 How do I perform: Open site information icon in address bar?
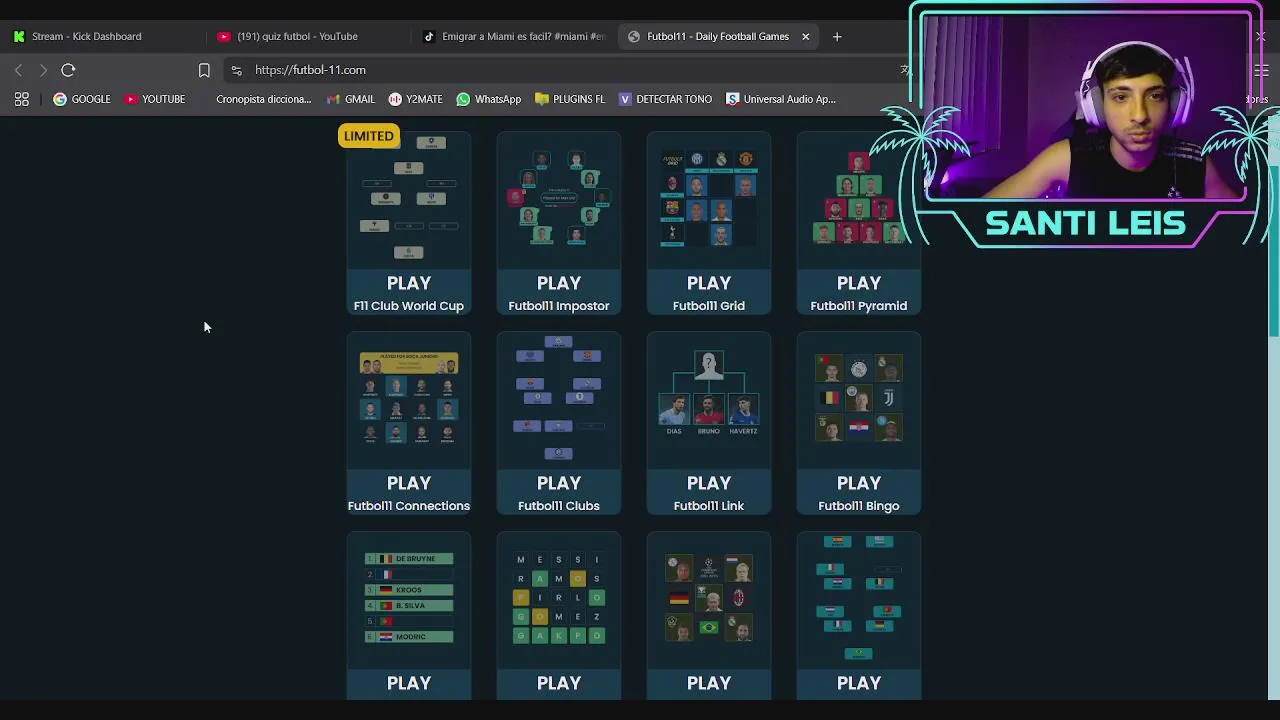(236, 70)
